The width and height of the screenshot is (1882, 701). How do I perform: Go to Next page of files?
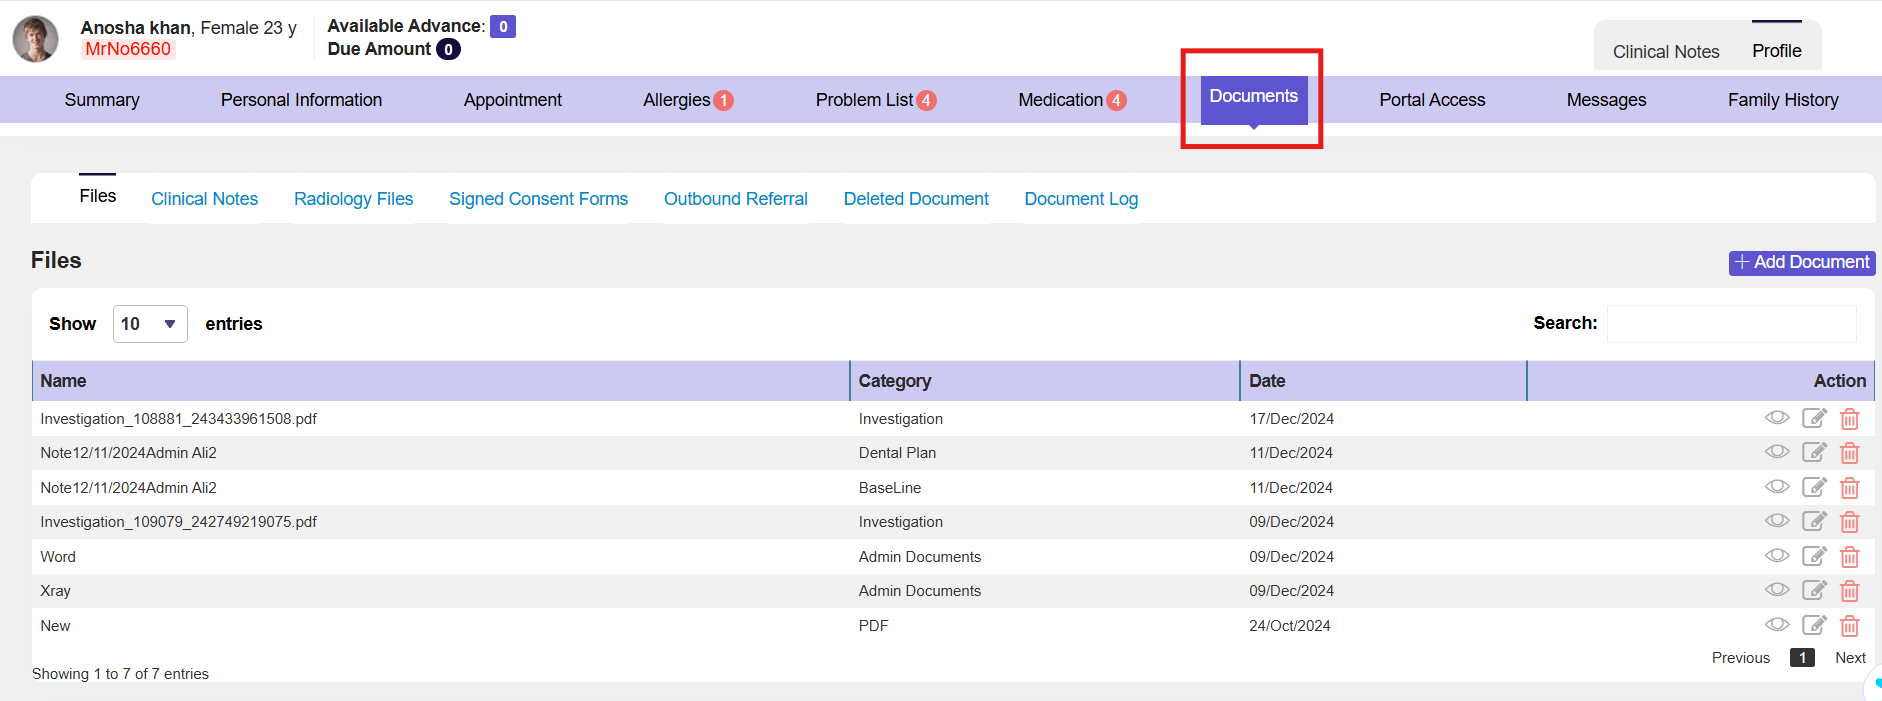1850,658
